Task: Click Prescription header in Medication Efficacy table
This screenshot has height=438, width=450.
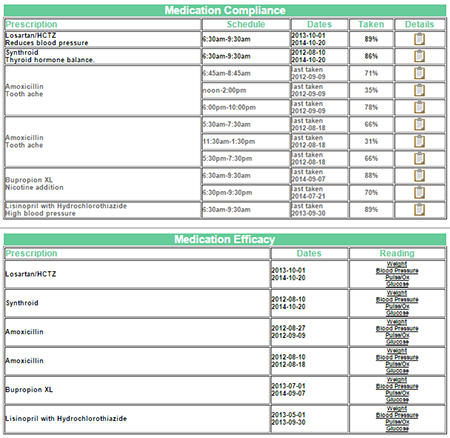Action: pos(137,253)
